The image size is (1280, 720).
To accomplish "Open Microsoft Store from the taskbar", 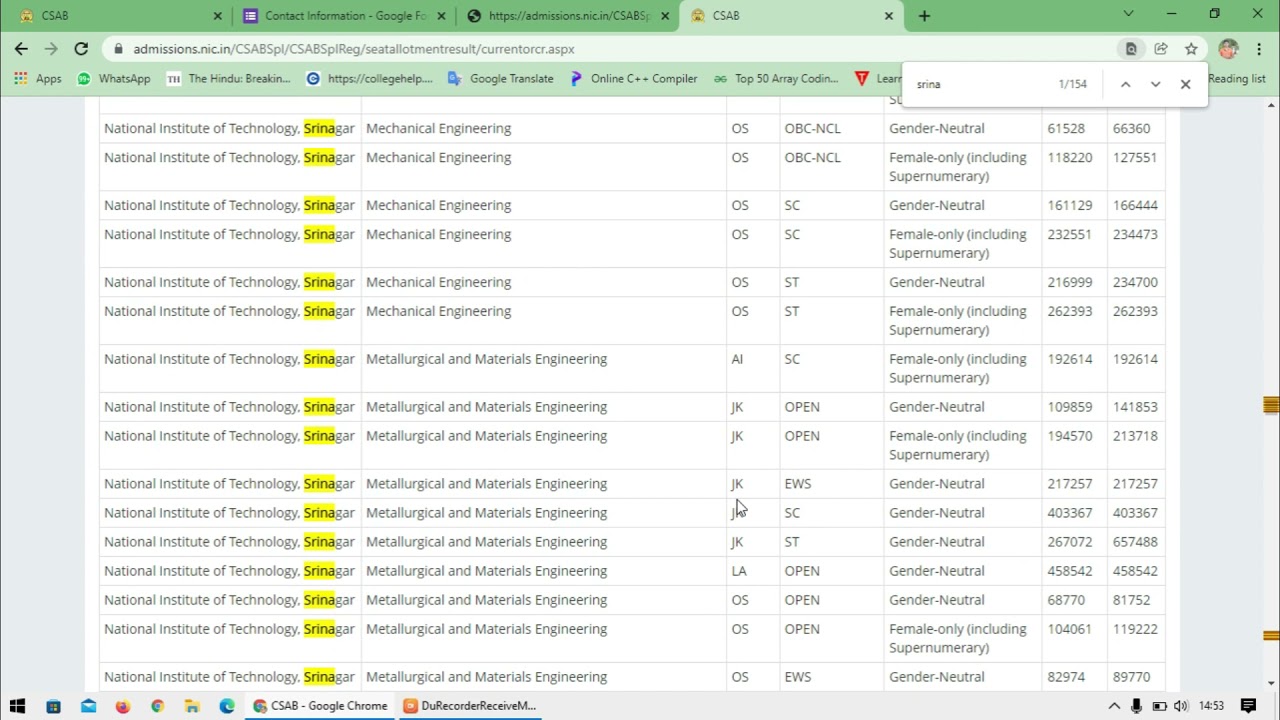I will tap(53, 705).
